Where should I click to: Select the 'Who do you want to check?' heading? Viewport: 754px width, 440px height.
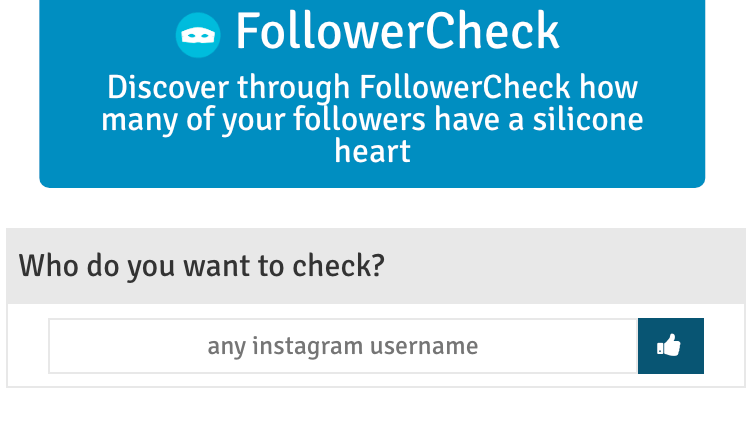[201, 265]
